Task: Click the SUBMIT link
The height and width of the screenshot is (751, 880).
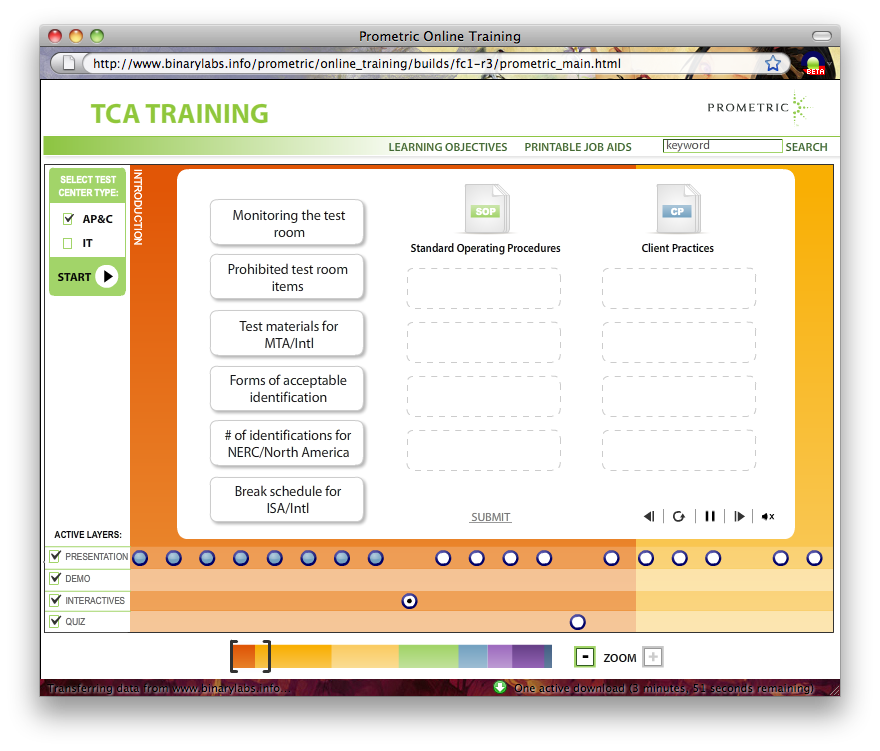Action: point(491,517)
